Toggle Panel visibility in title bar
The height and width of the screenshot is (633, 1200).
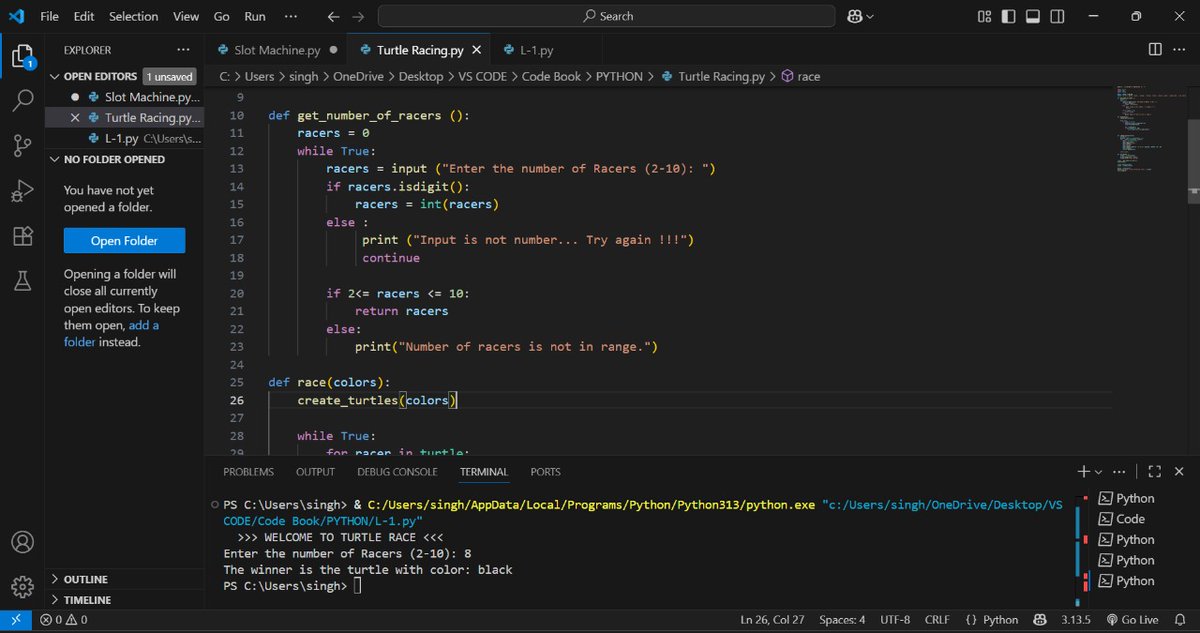pos(1032,16)
